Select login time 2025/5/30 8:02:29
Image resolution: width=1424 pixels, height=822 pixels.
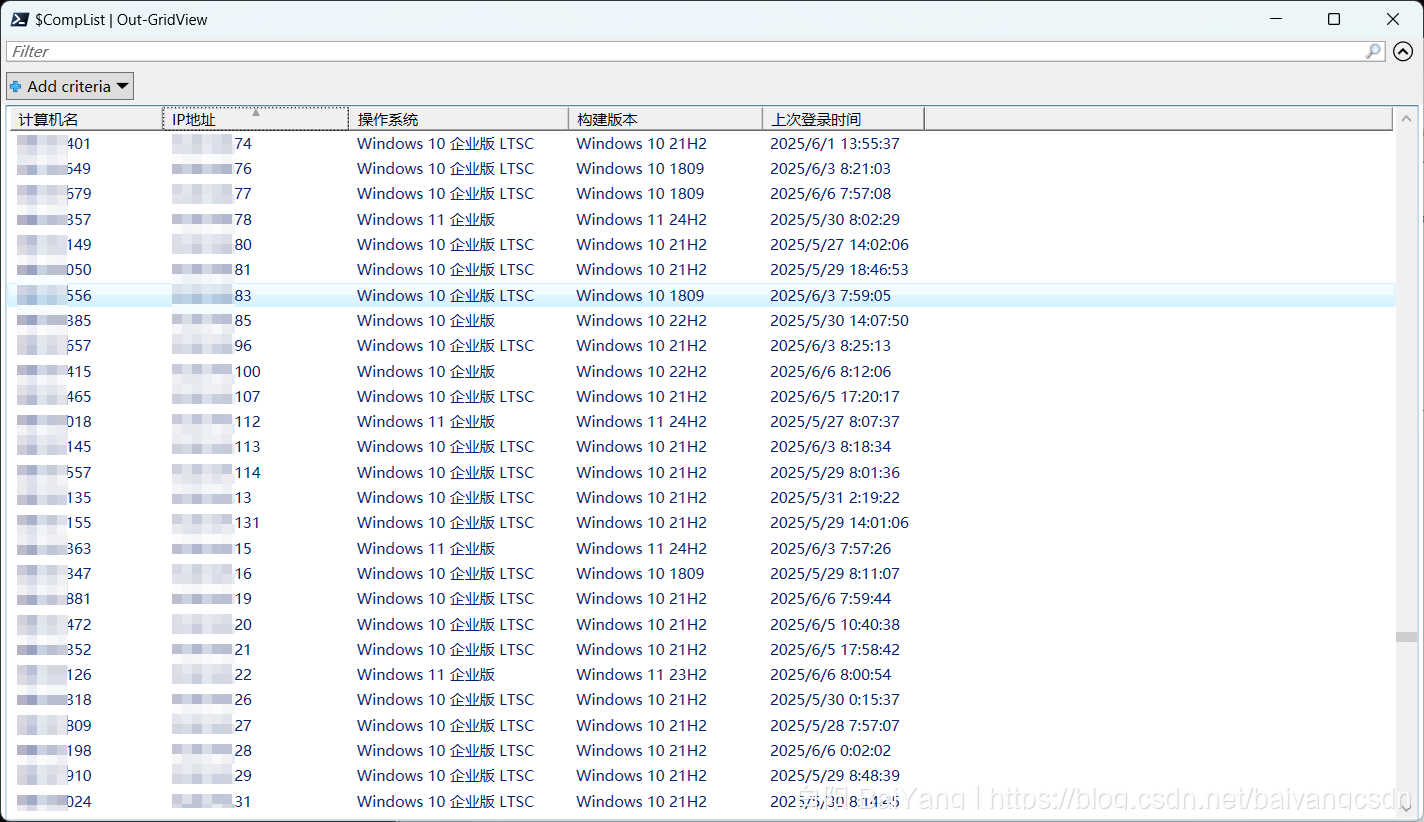[835, 219]
